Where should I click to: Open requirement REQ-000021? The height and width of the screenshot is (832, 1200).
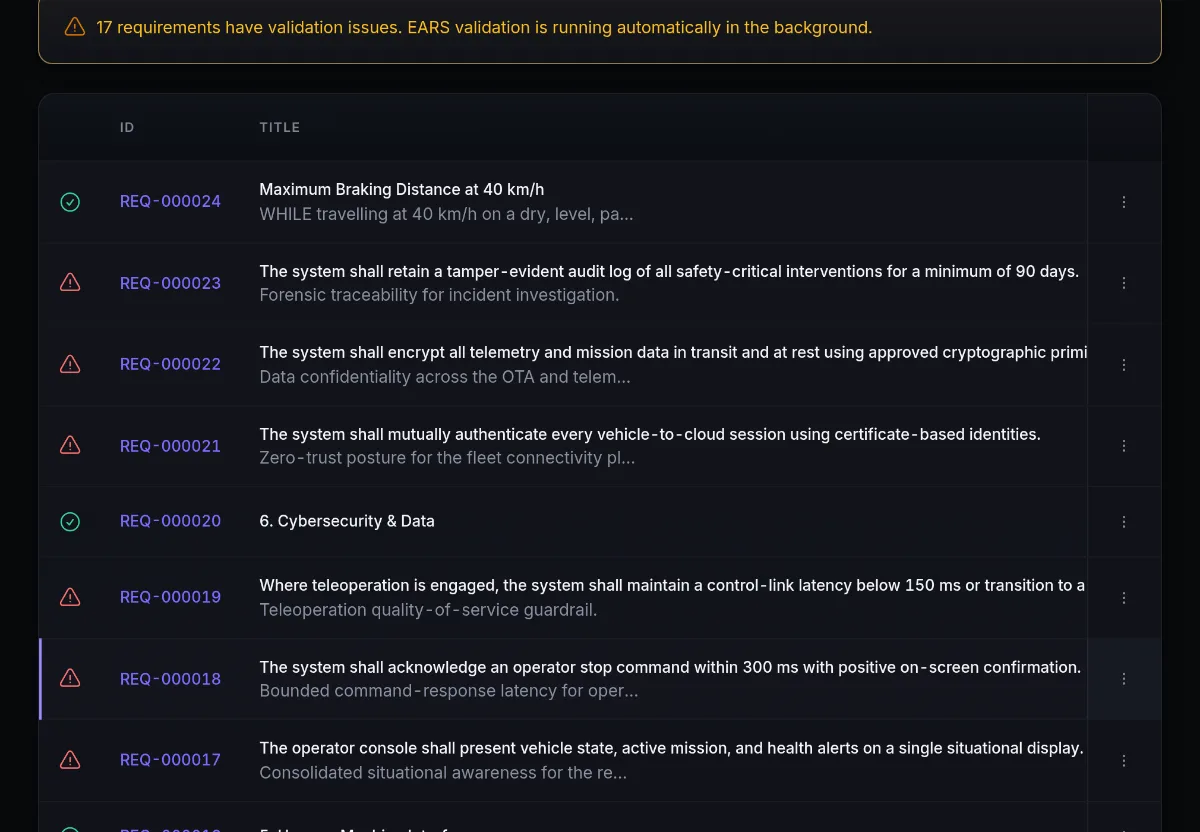170,446
